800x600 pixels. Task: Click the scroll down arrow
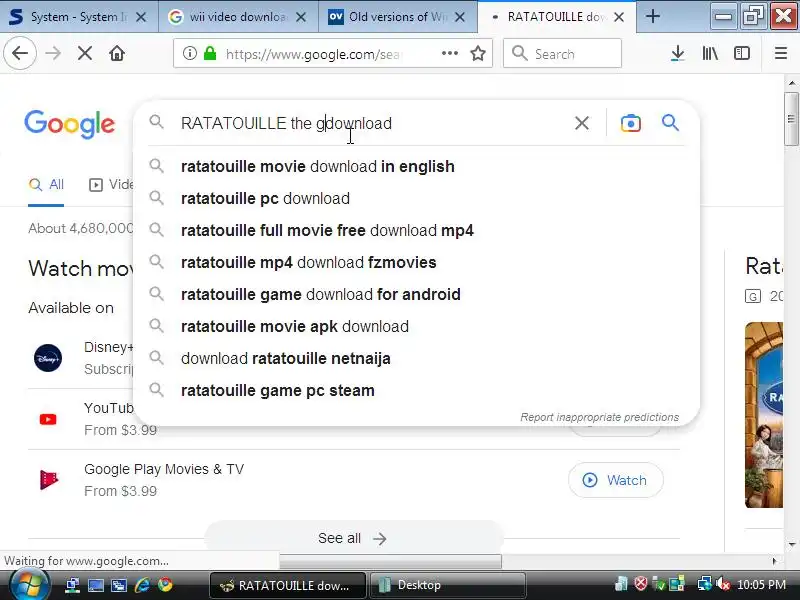click(791, 545)
